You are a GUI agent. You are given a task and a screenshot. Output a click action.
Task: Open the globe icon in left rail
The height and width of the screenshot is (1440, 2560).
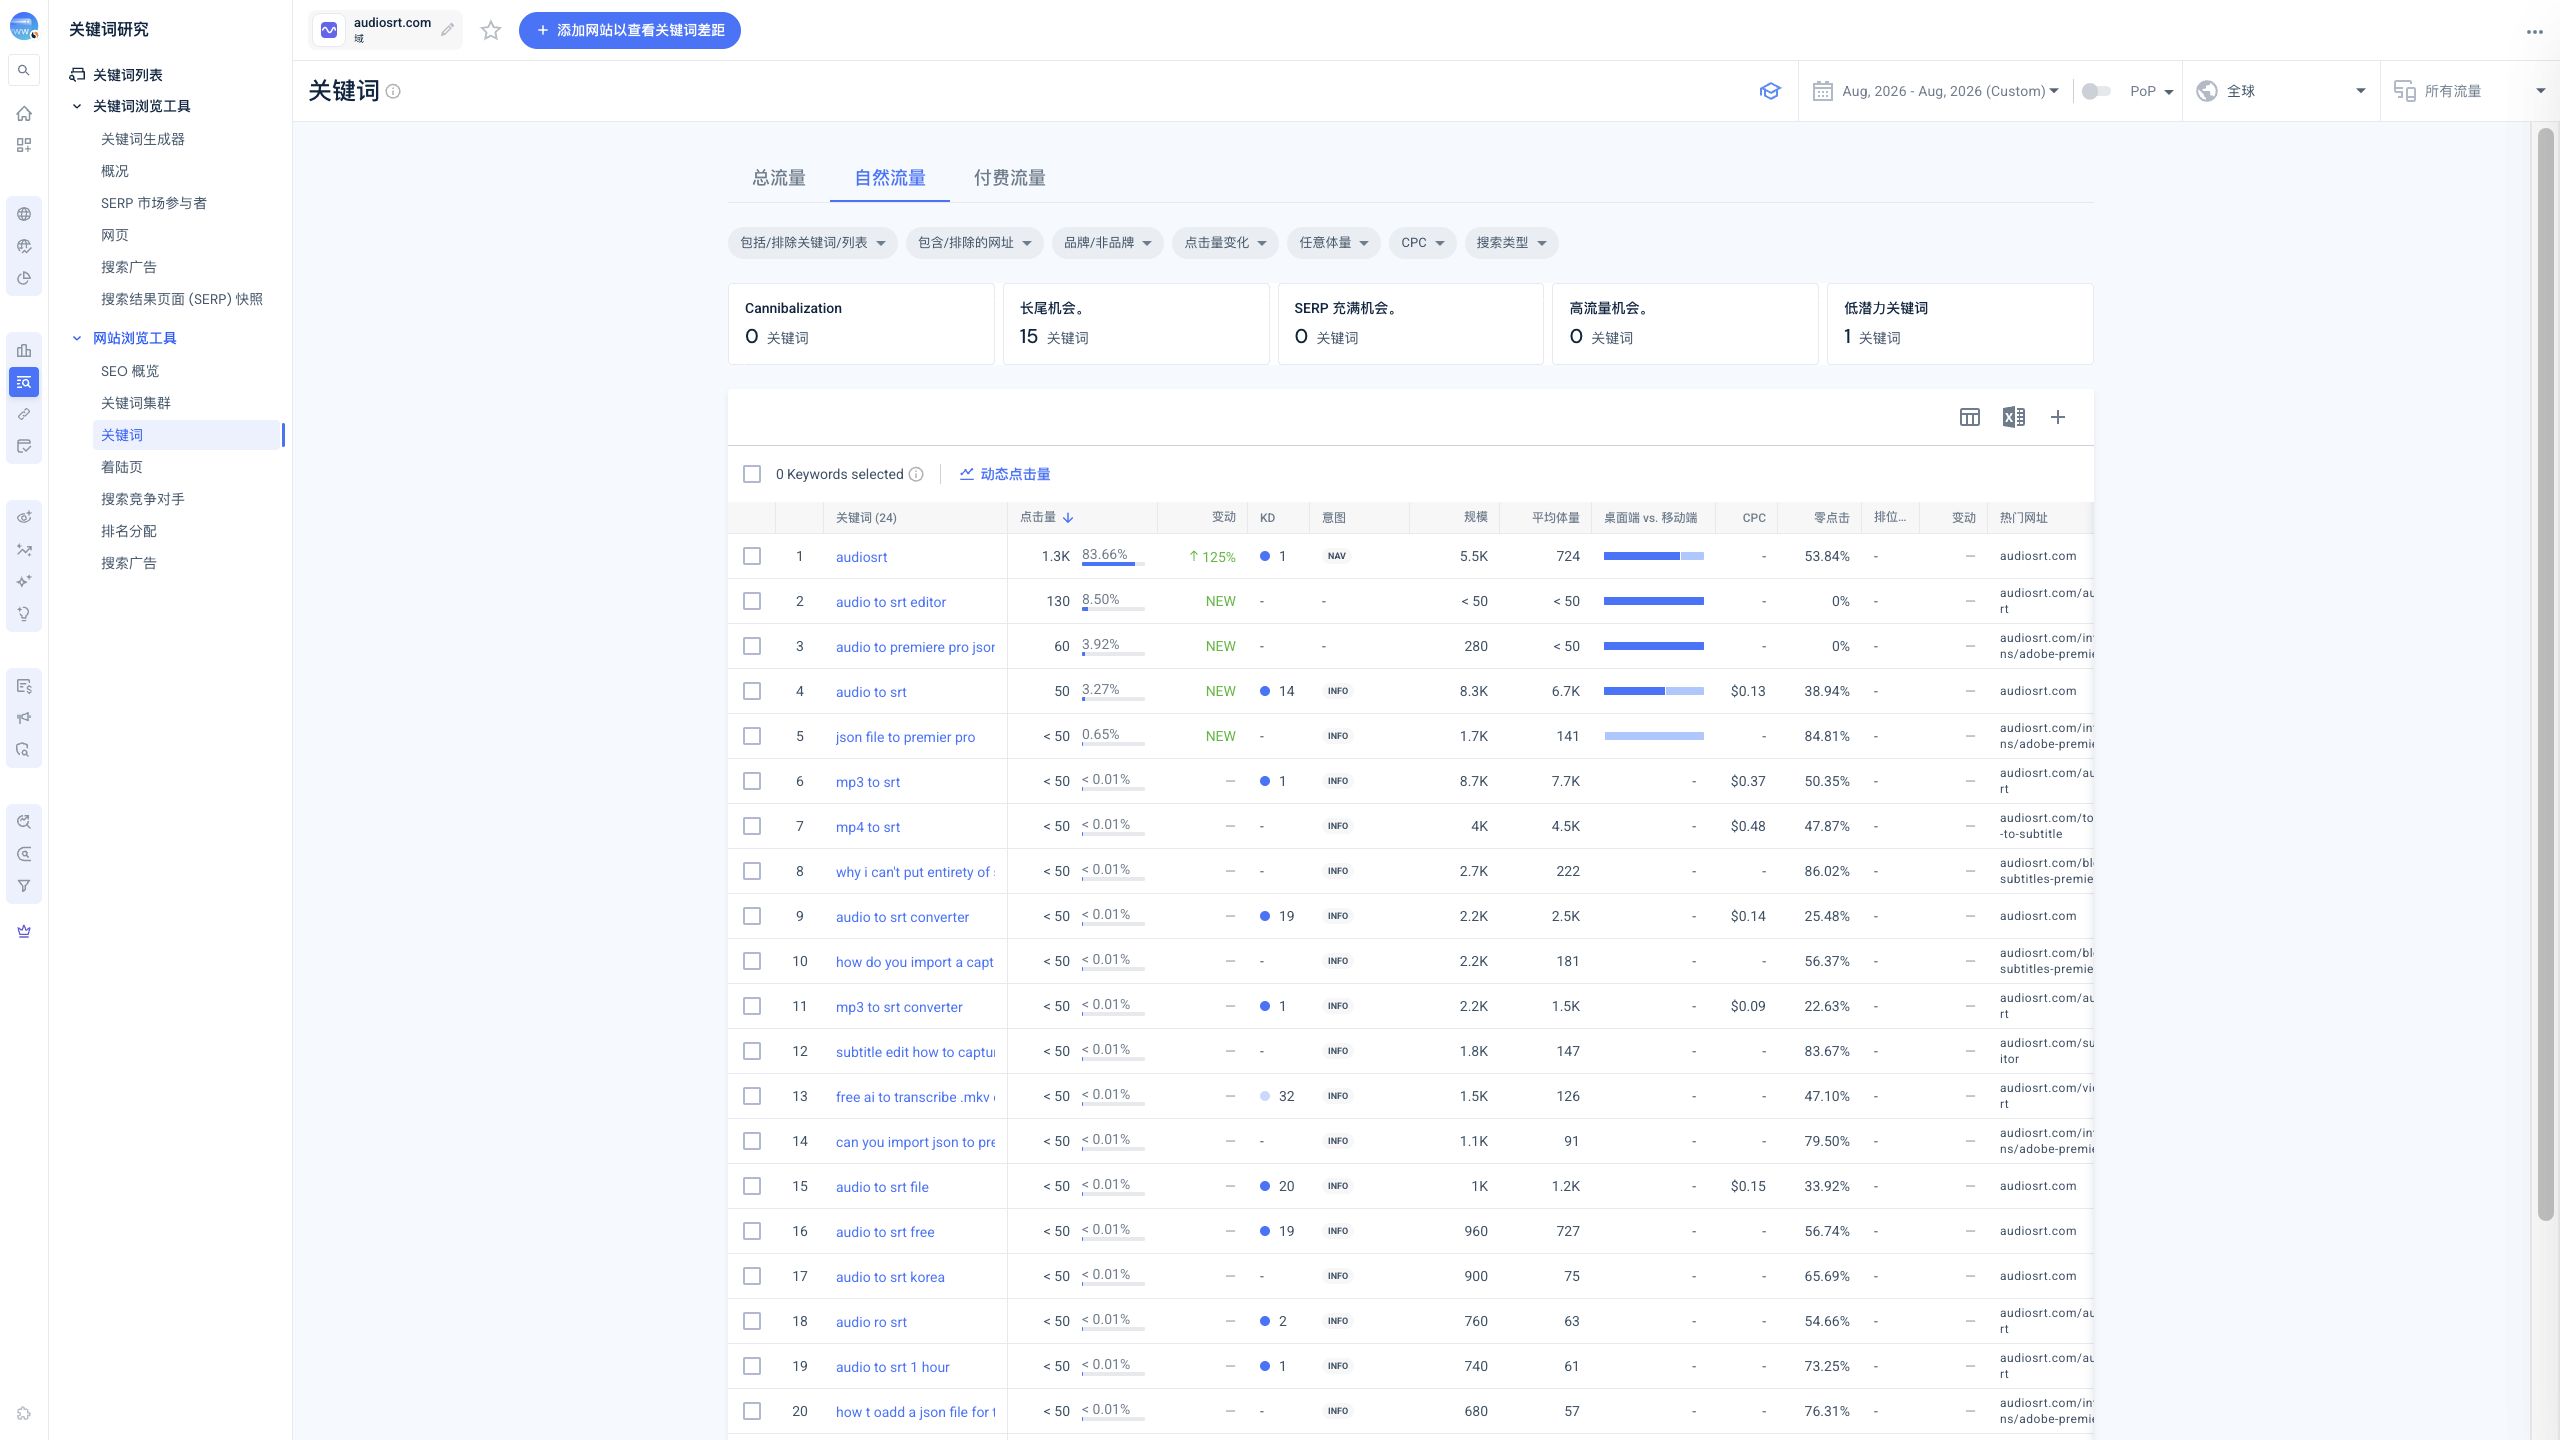(x=24, y=214)
